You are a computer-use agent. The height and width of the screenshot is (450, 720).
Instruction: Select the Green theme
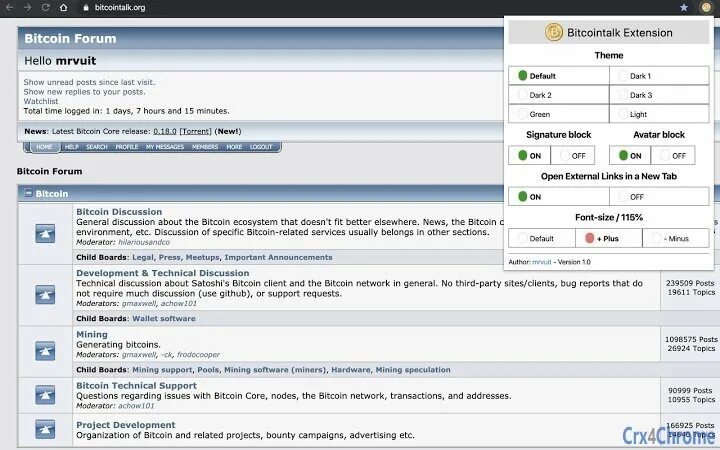click(x=559, y=114)
